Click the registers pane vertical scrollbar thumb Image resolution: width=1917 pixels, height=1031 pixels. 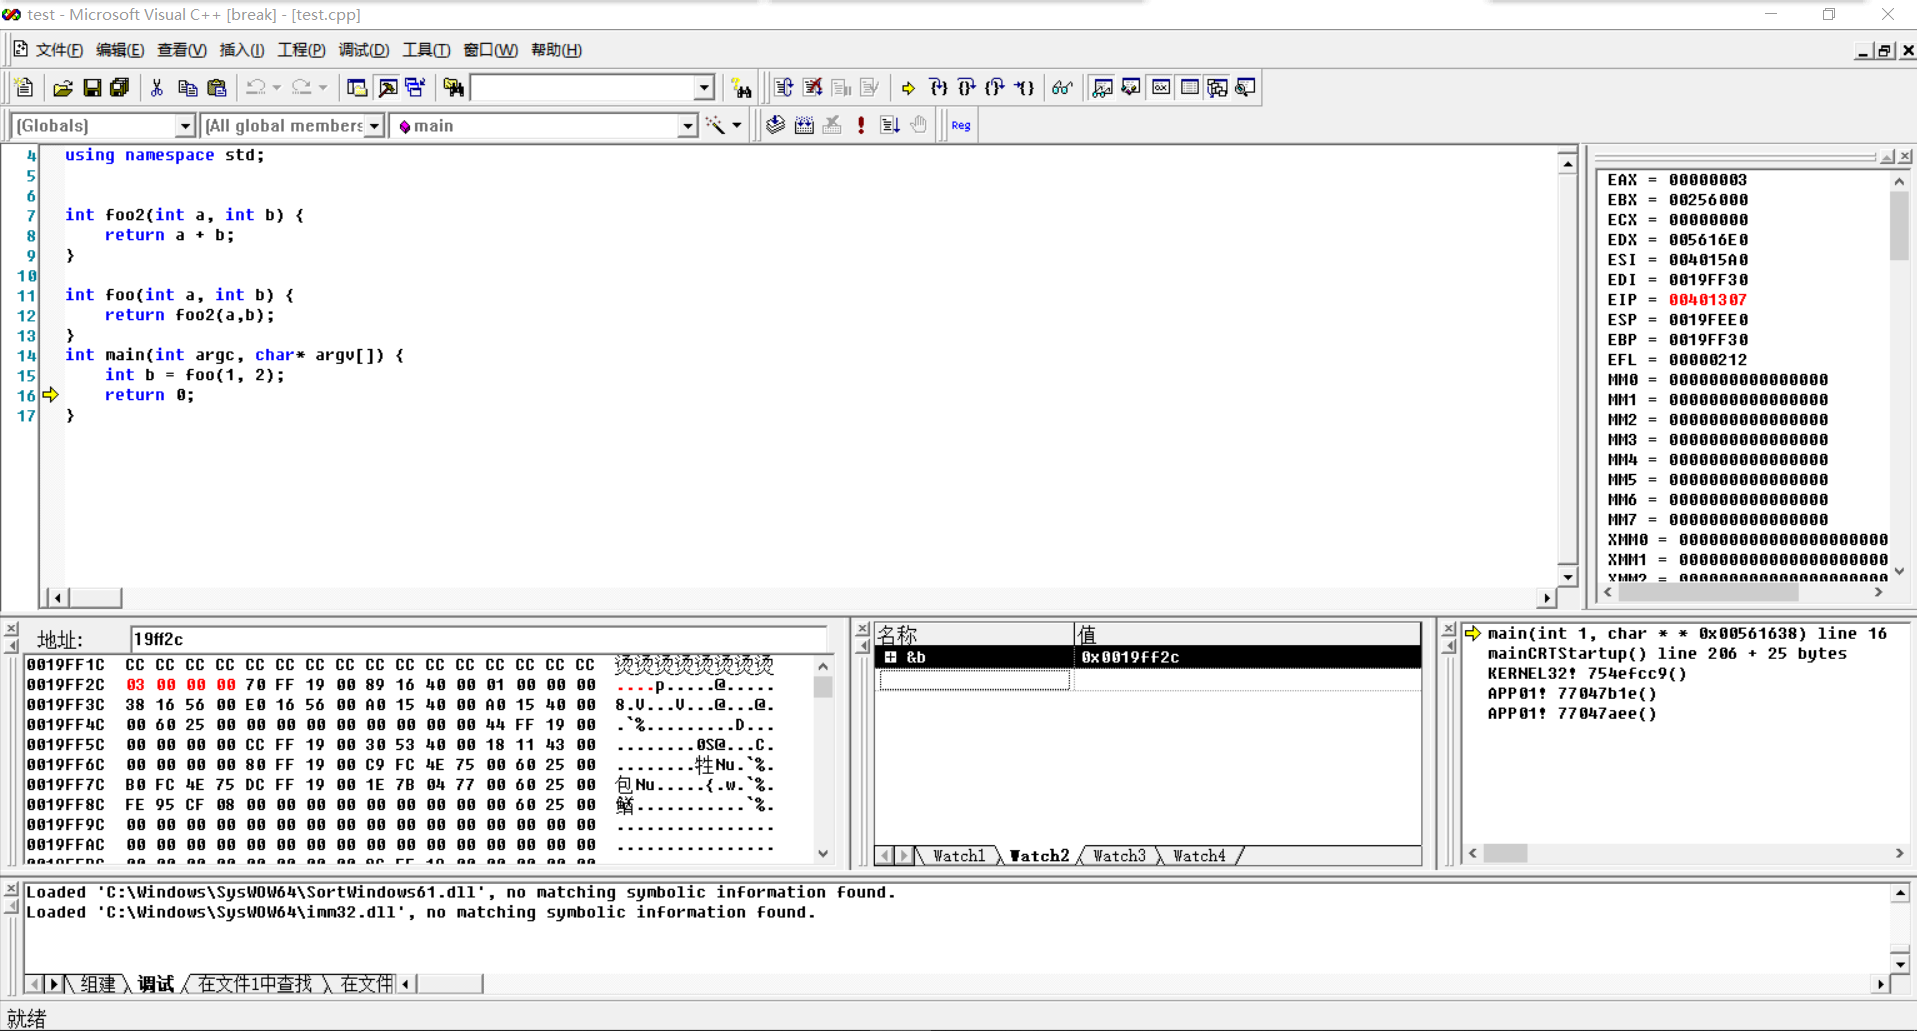(x=1899, y=226)
